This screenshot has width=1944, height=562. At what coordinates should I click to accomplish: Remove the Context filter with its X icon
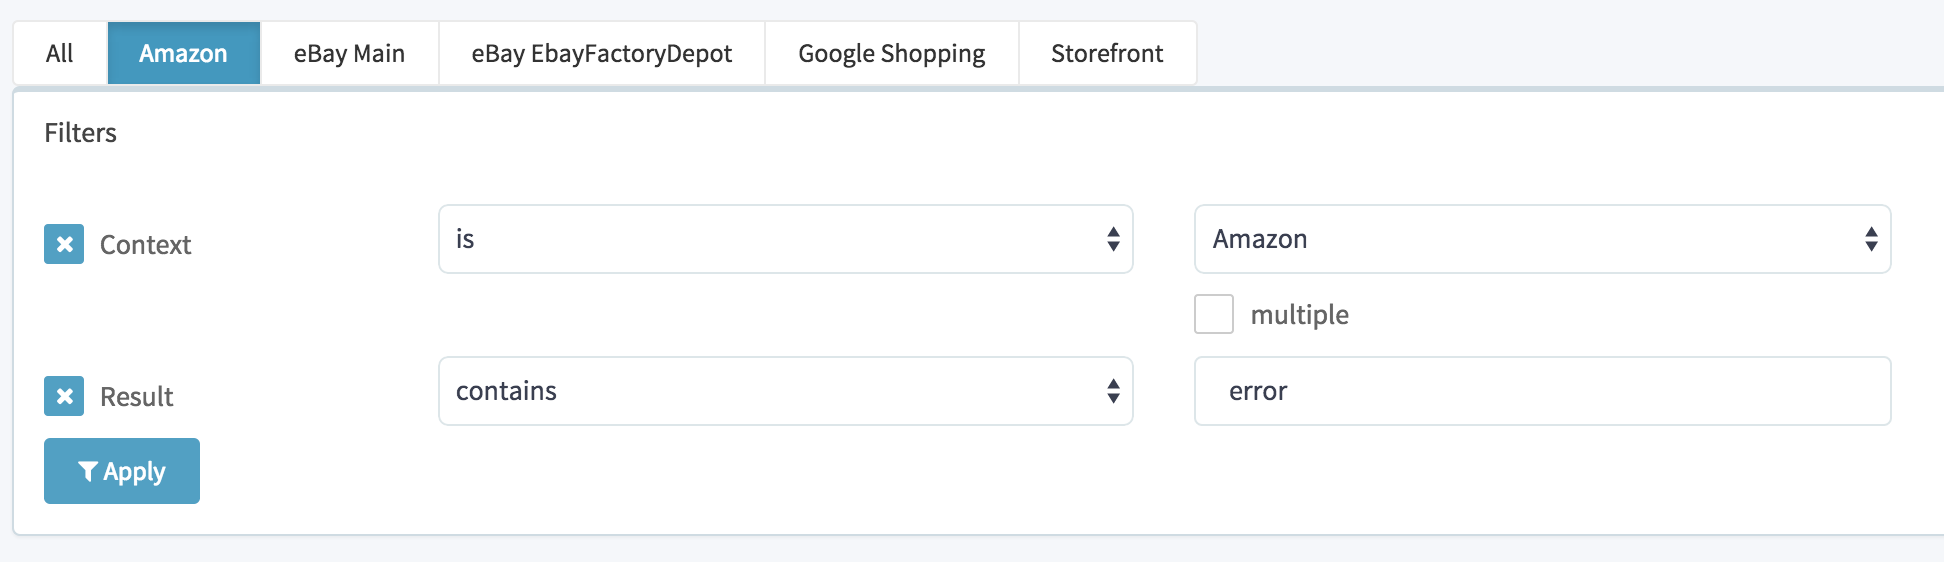[x=64, y=244]
